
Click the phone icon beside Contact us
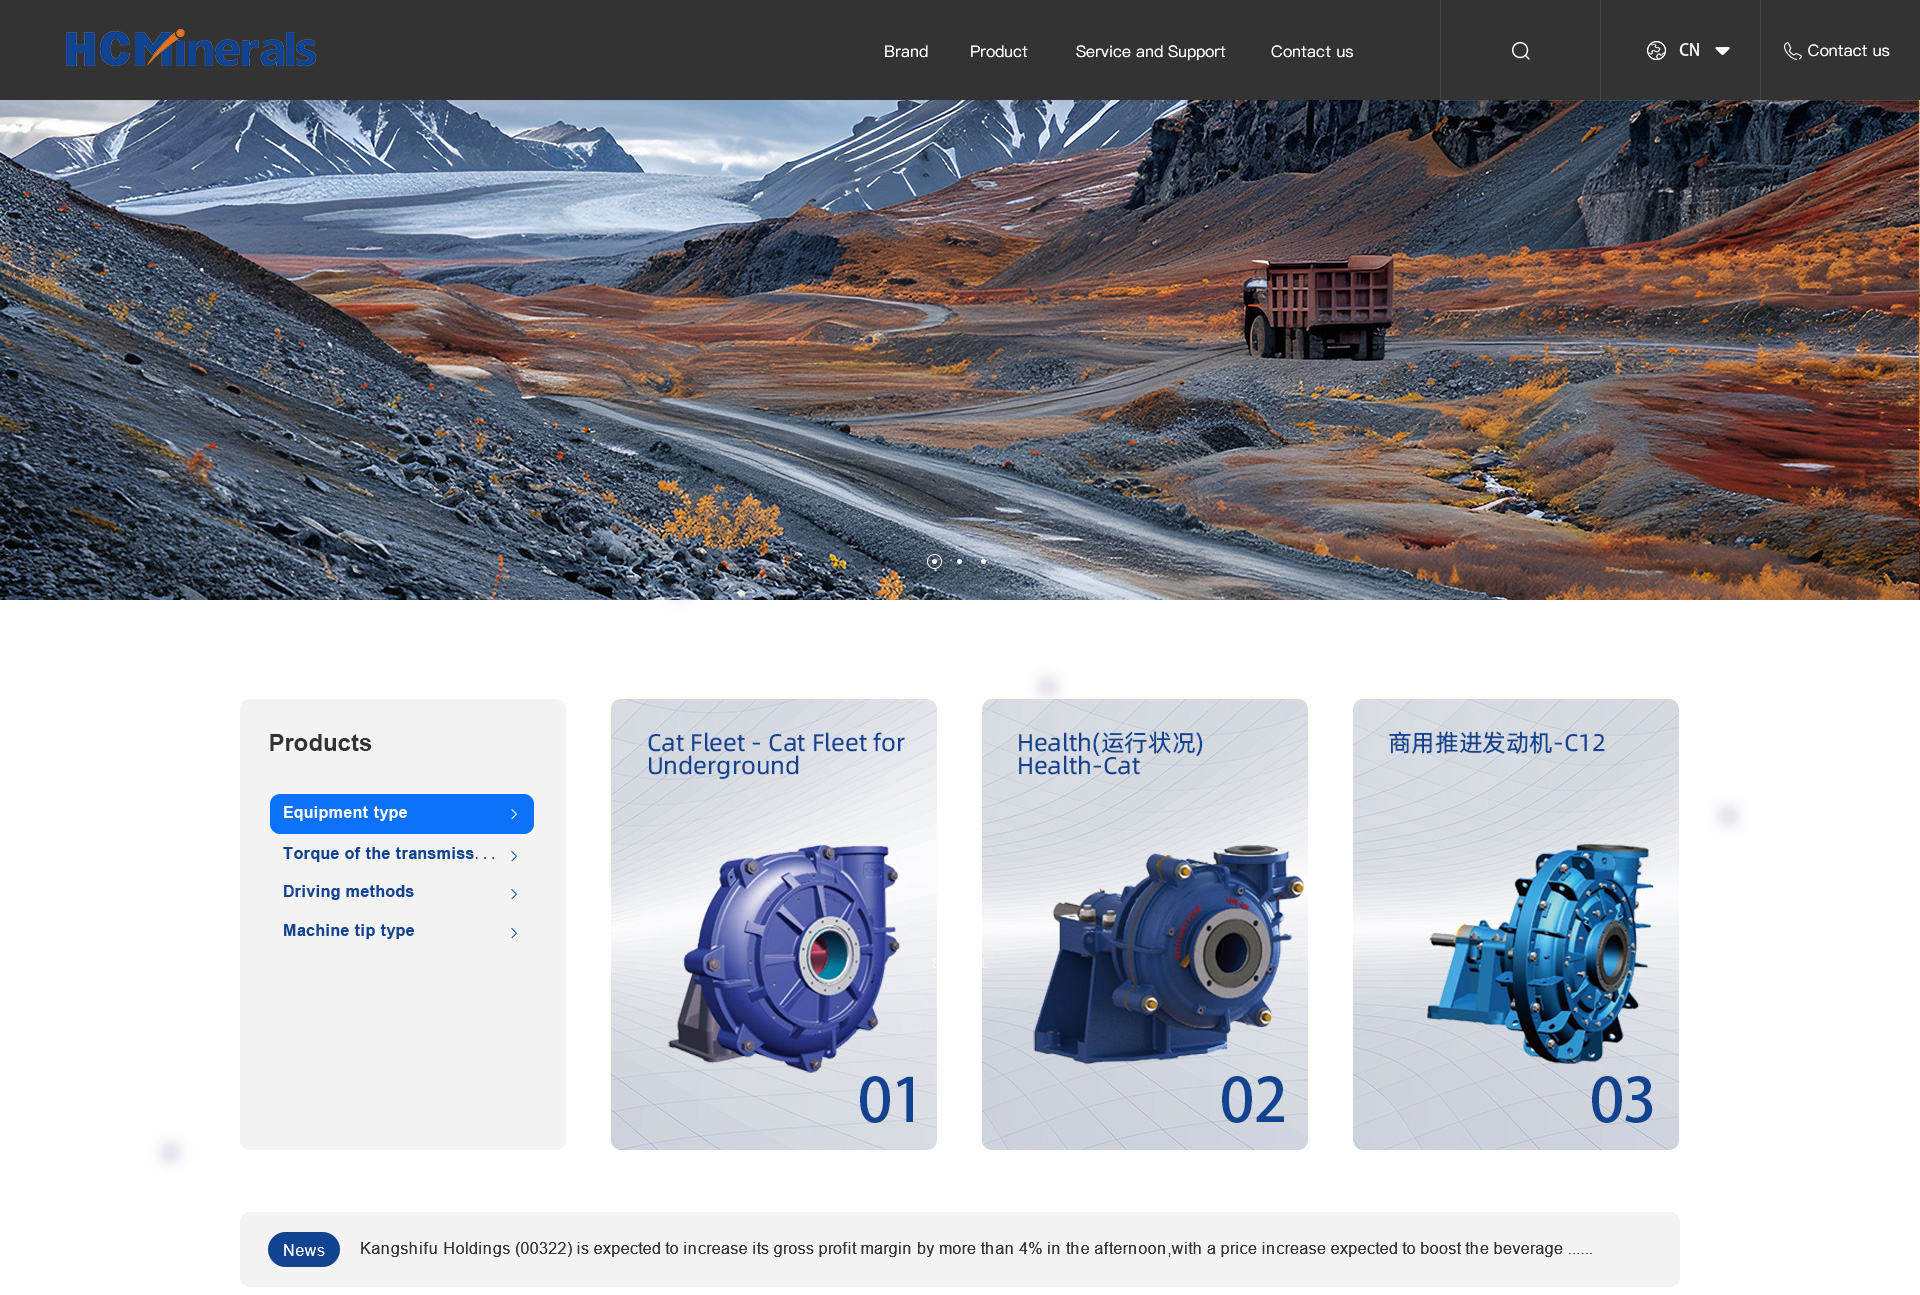[1792, 51]
